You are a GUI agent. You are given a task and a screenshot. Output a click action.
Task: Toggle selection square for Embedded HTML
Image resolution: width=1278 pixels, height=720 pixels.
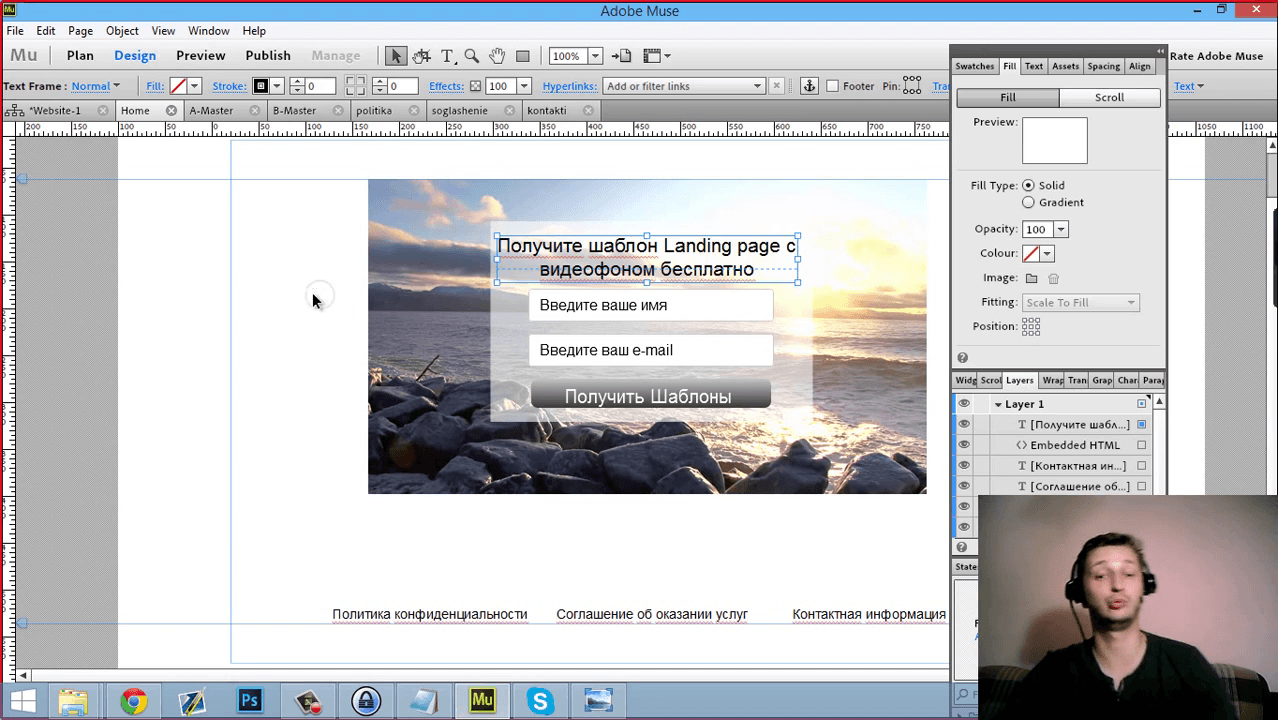coord(1142,445)
